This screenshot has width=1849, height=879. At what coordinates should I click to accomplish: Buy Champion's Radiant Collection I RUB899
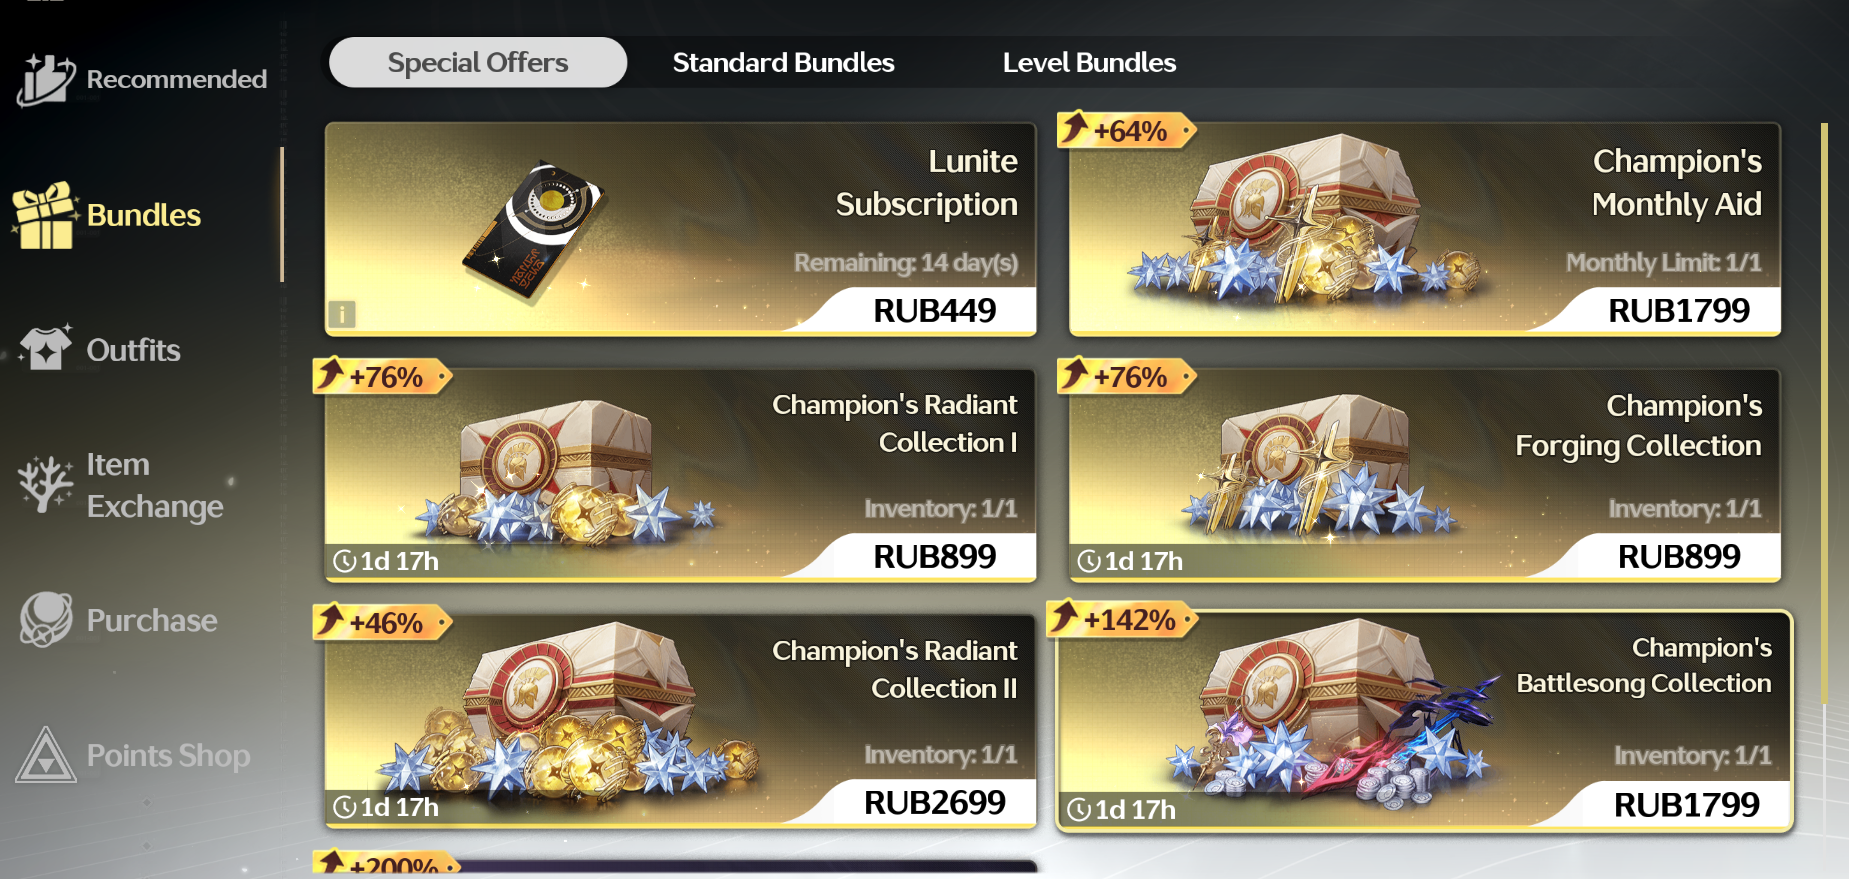[934, 556]
